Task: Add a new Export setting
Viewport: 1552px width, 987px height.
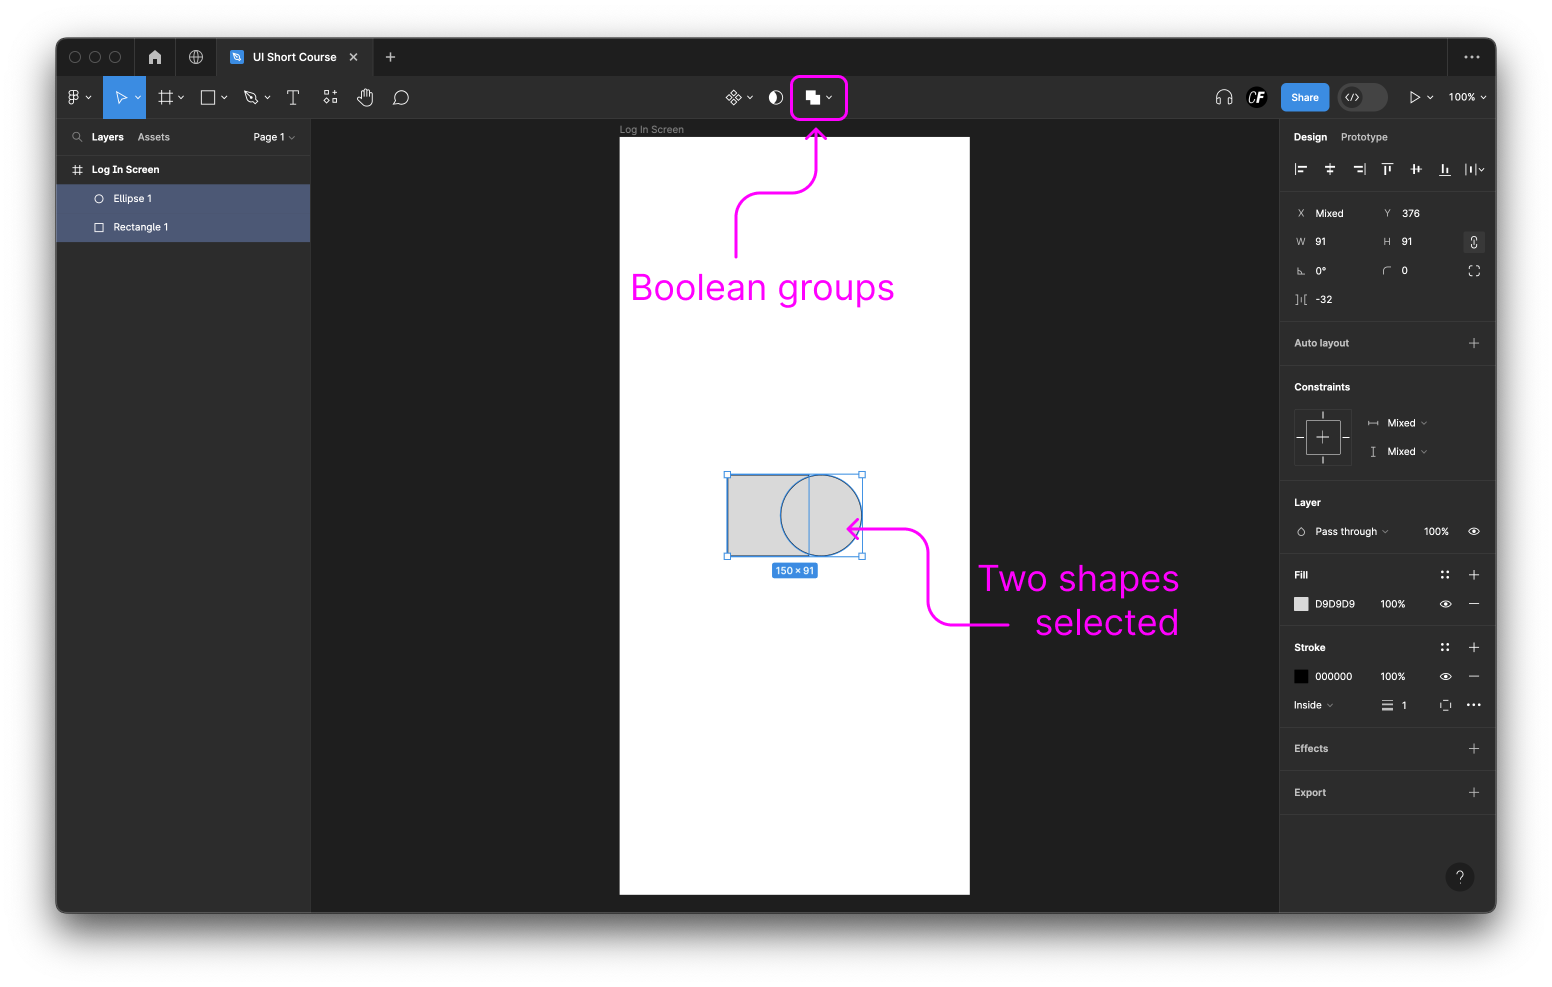Action: point(1474,793)
